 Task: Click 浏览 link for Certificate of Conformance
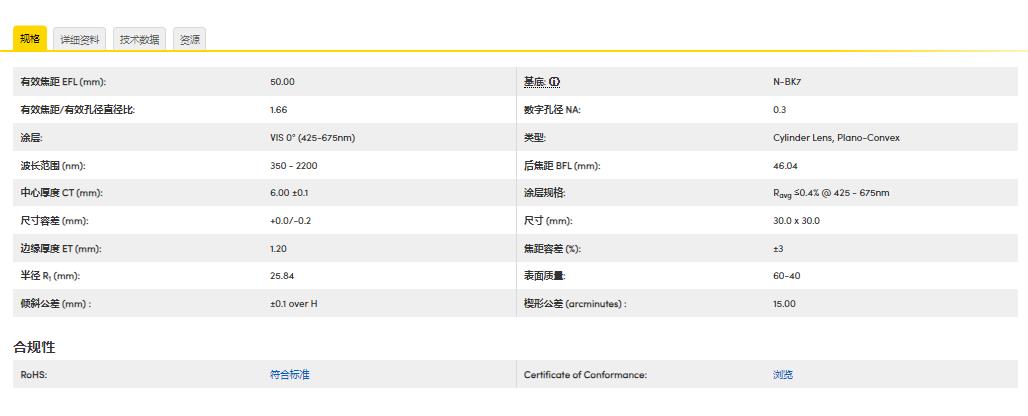pos(783,375)
